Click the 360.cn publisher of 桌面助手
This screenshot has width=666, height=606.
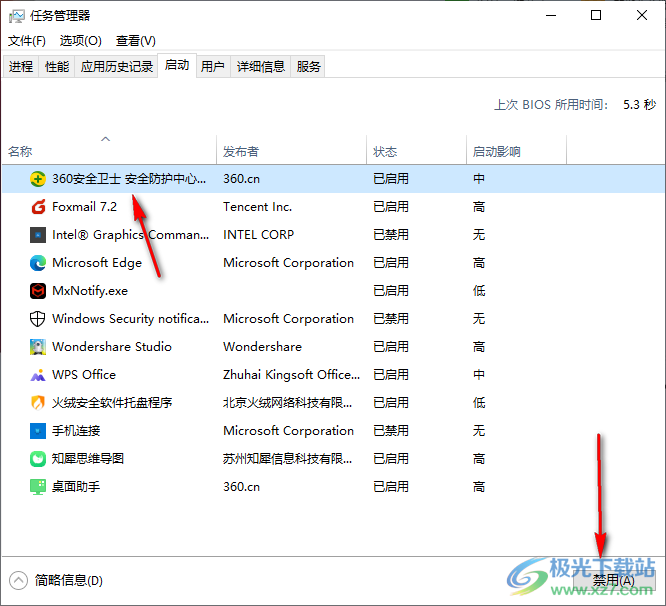click(x=241, y=487)
